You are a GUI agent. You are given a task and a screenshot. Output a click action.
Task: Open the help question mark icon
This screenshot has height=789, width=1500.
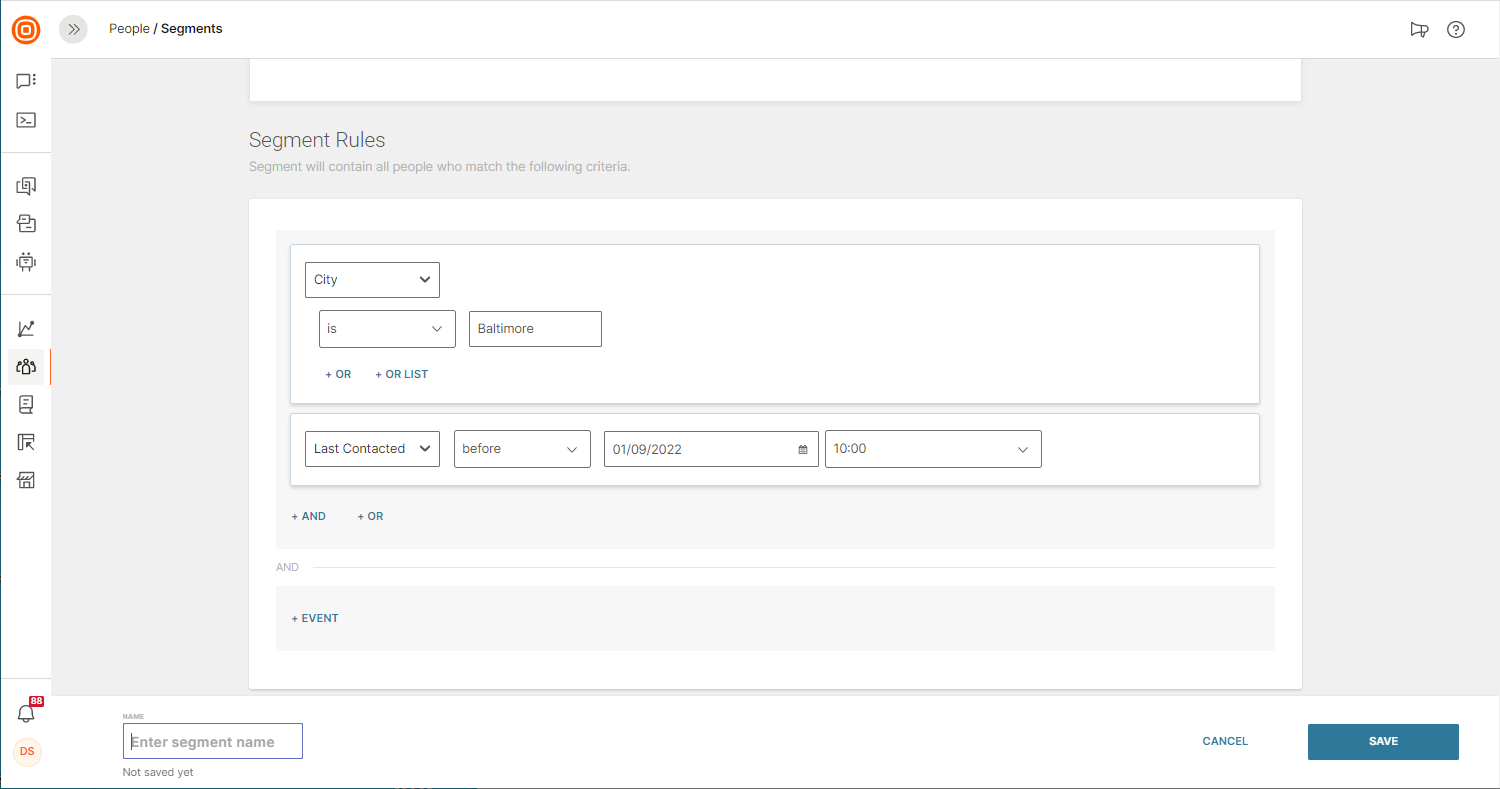click(1456, 30)
